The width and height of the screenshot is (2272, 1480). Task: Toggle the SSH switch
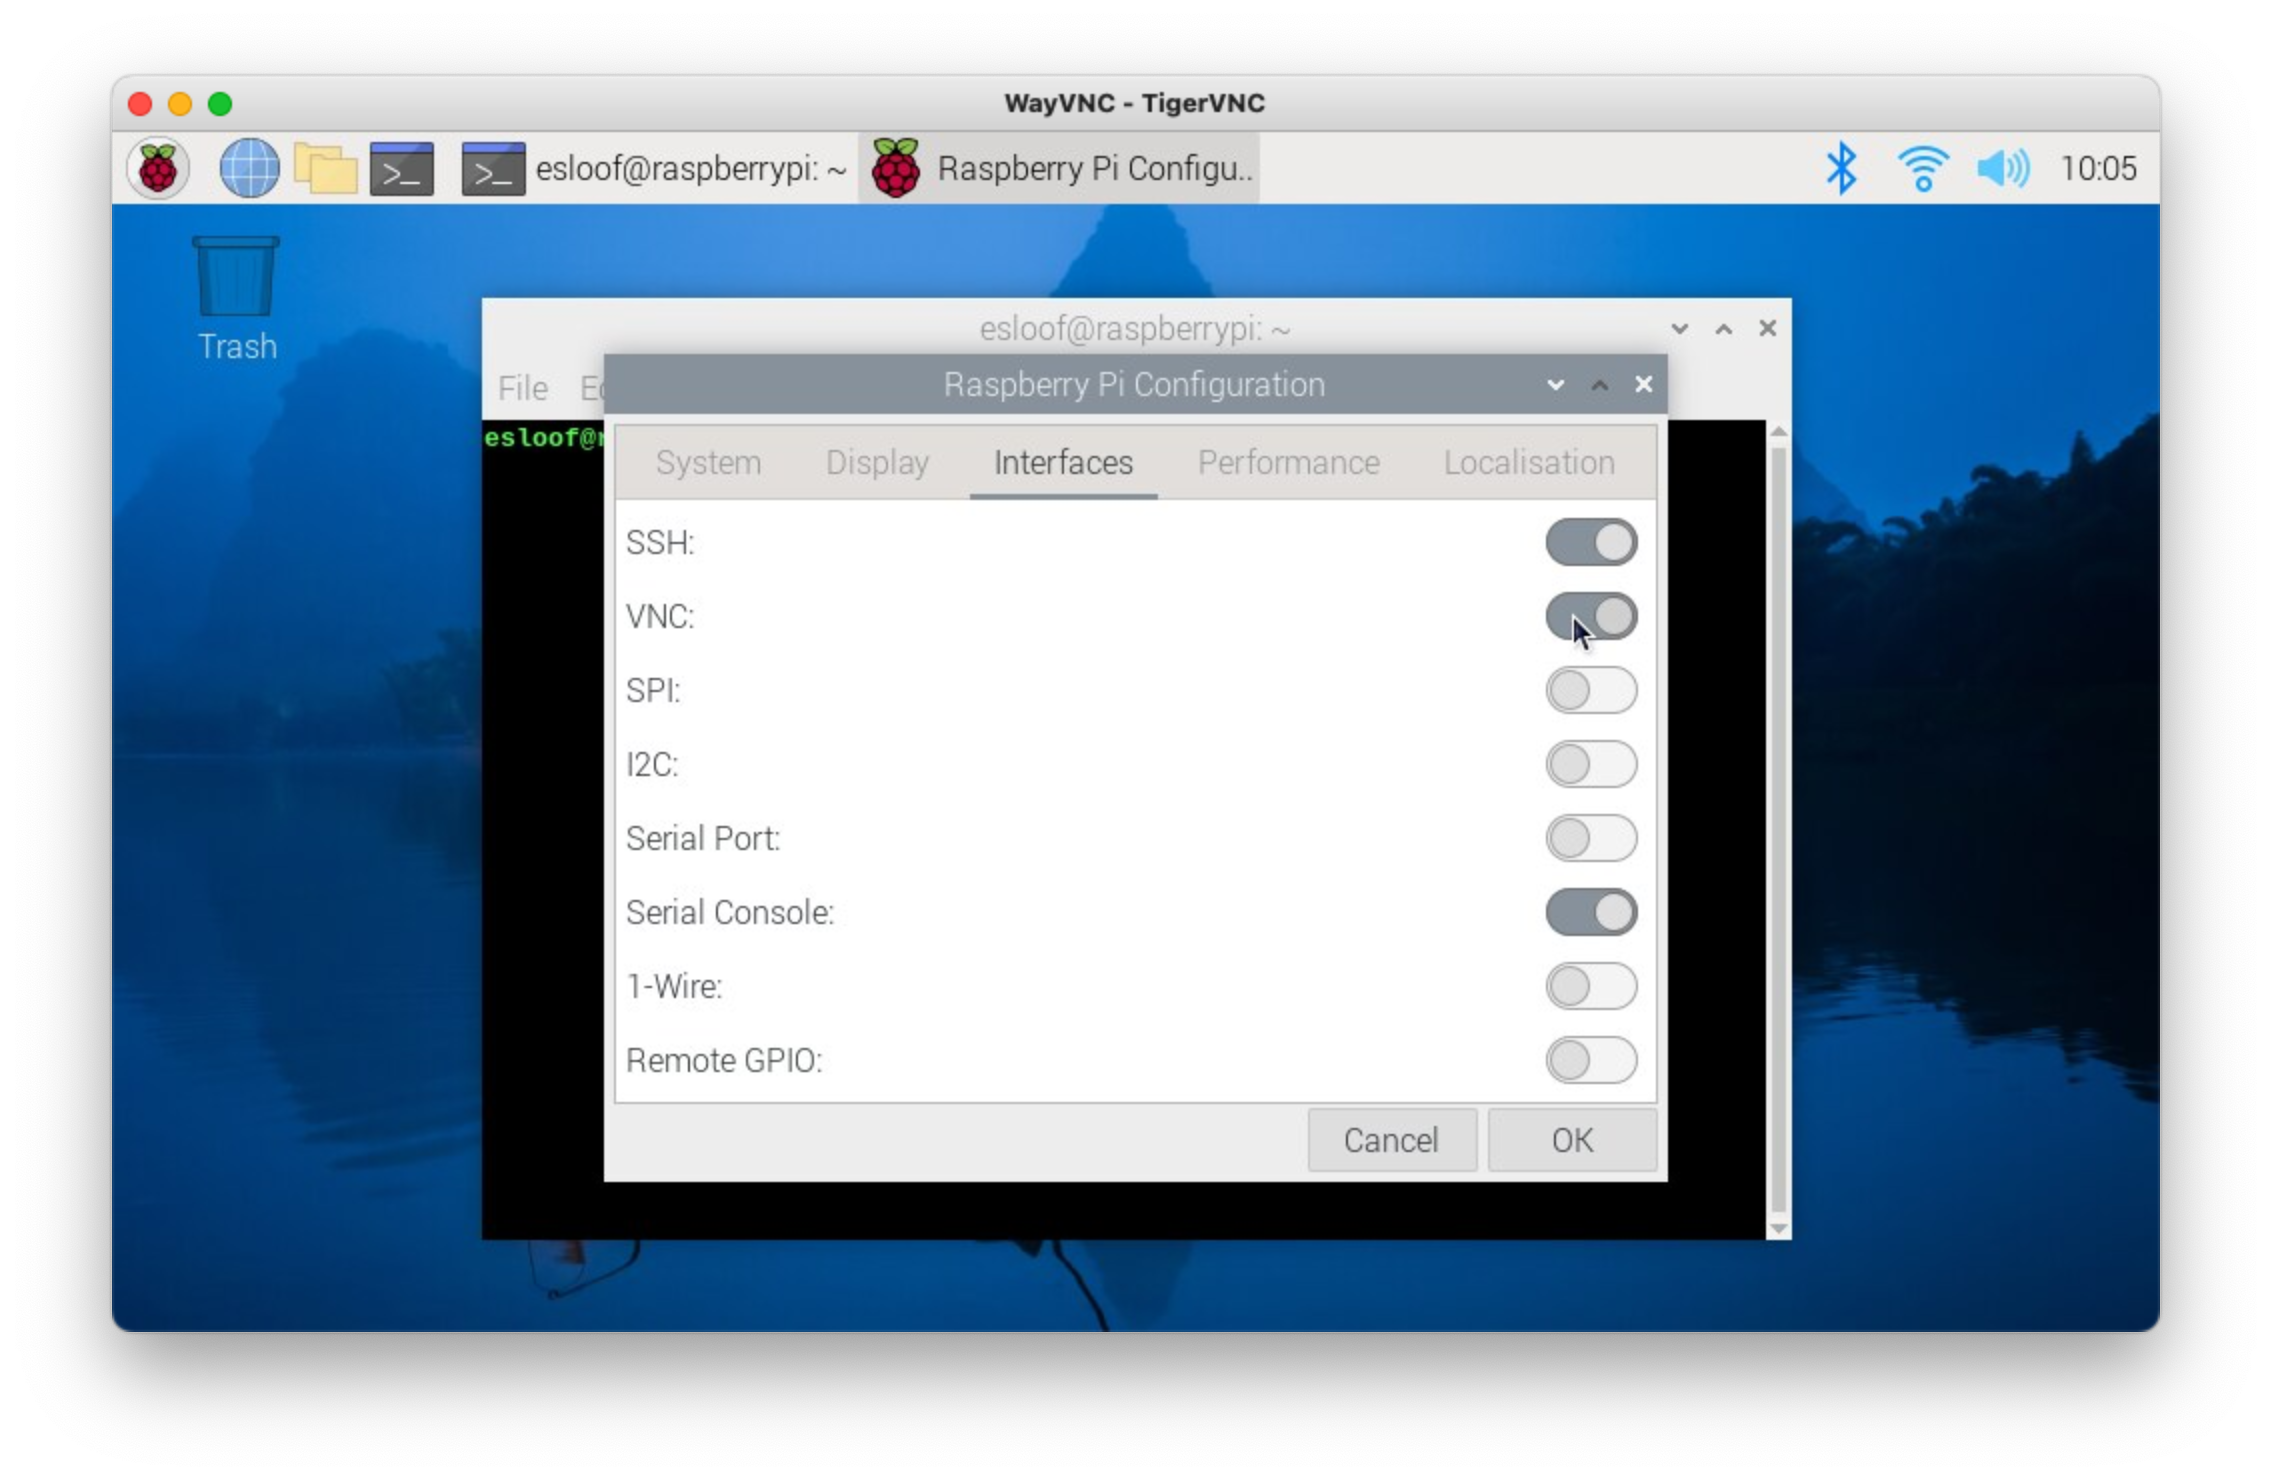pyautogui.click(x=1591, y=542)
